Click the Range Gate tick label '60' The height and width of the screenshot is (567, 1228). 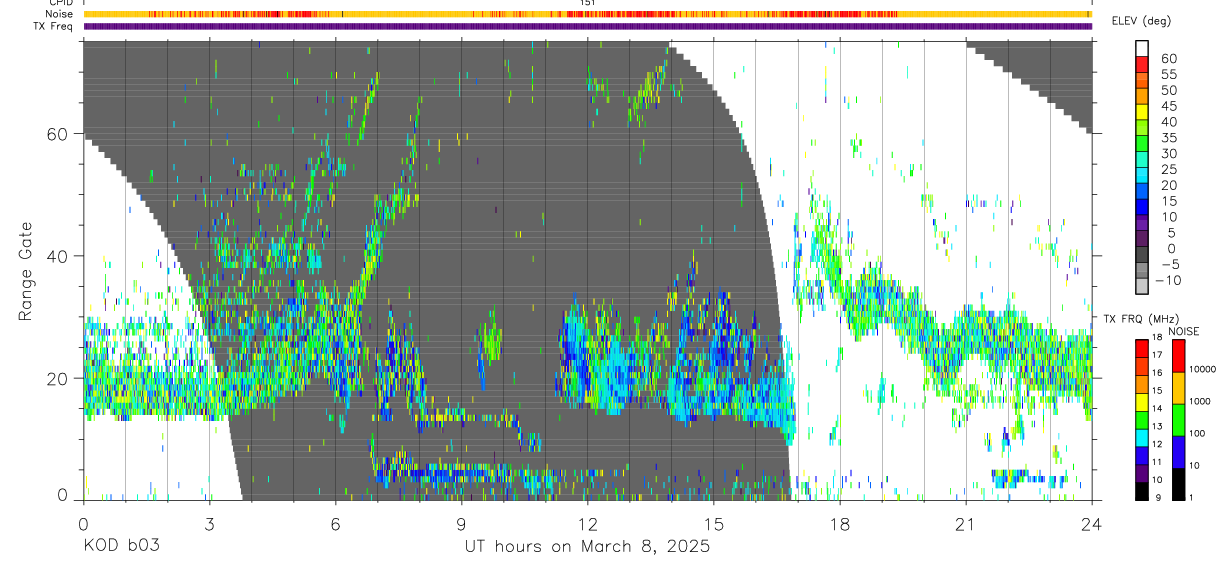[x=56, y=134]
